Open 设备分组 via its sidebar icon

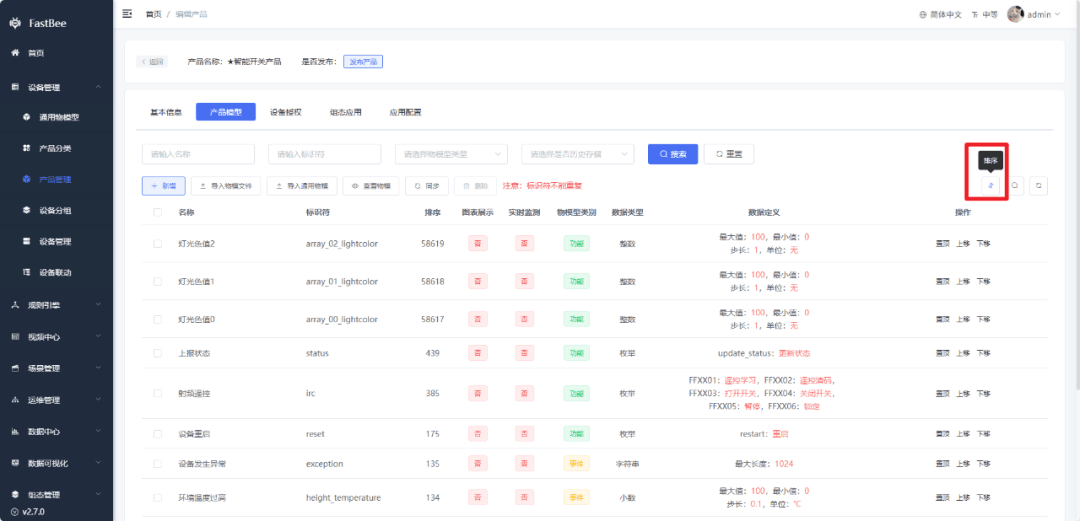coord(27,210)
